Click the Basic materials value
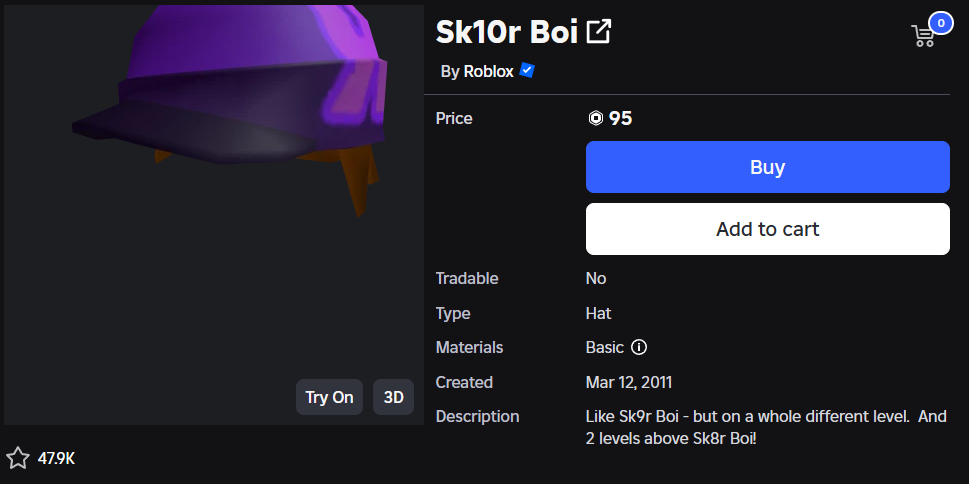 click(604, 348)
